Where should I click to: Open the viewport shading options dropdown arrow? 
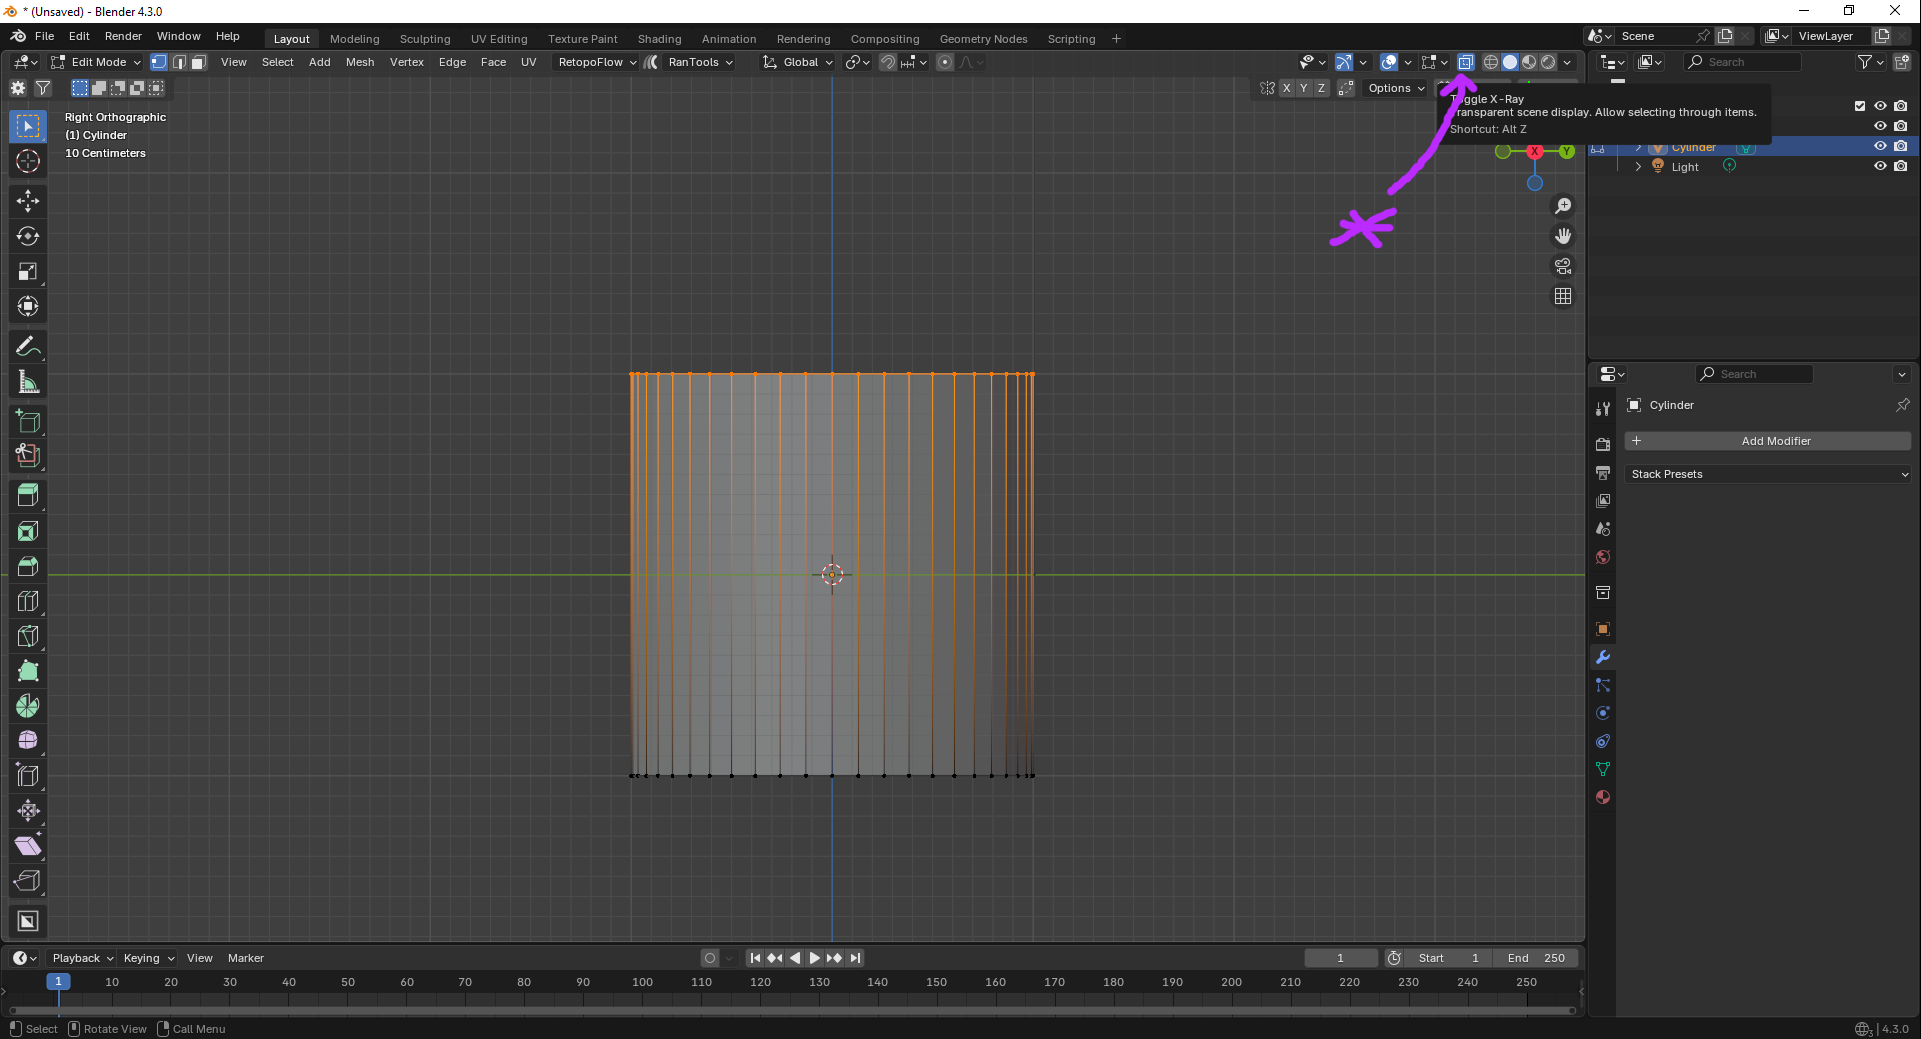[1567, 62]
